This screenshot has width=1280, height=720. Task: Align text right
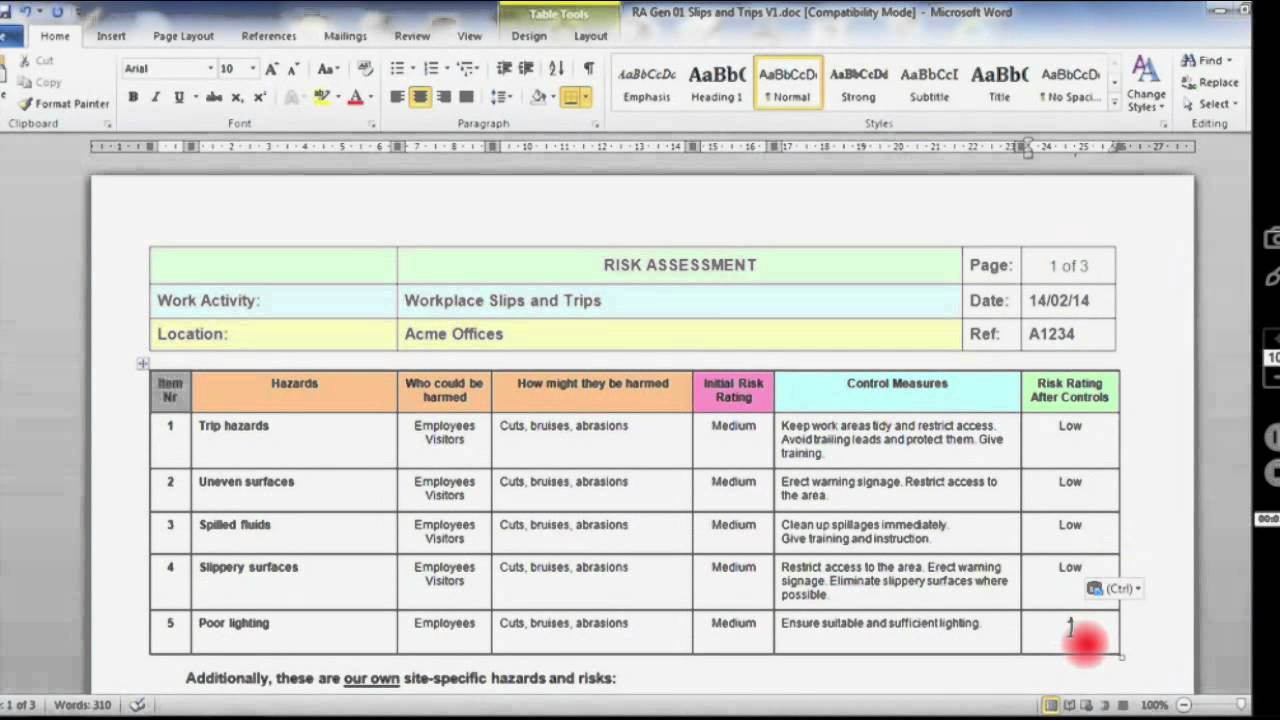coord(443,97)
